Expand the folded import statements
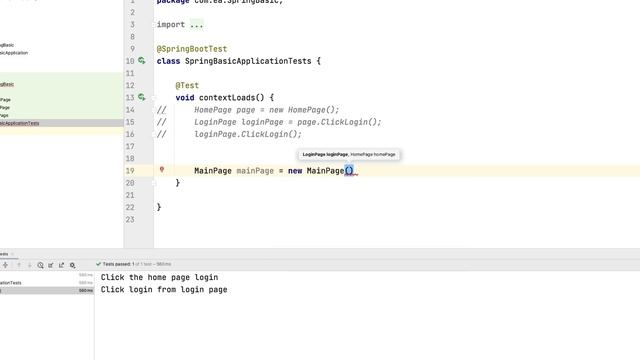 (196, 24)
